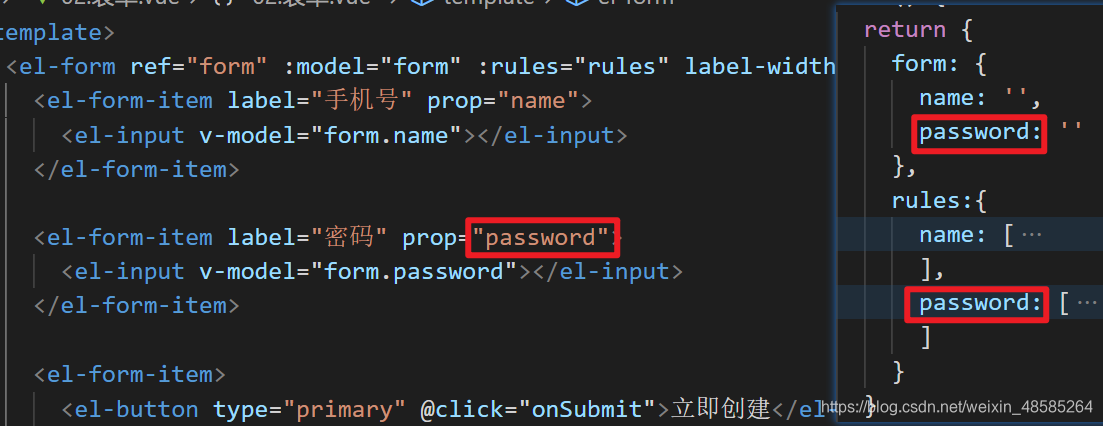
Task: Click the 立即创建 button label text
Action: coord(721,408)
